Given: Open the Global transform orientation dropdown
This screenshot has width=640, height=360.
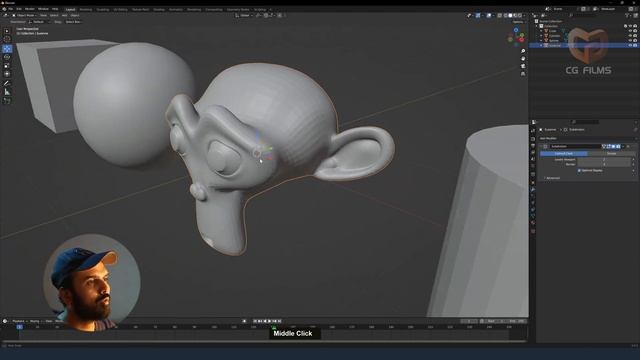Looking at the screenshot, I should (x=244, y=16).
